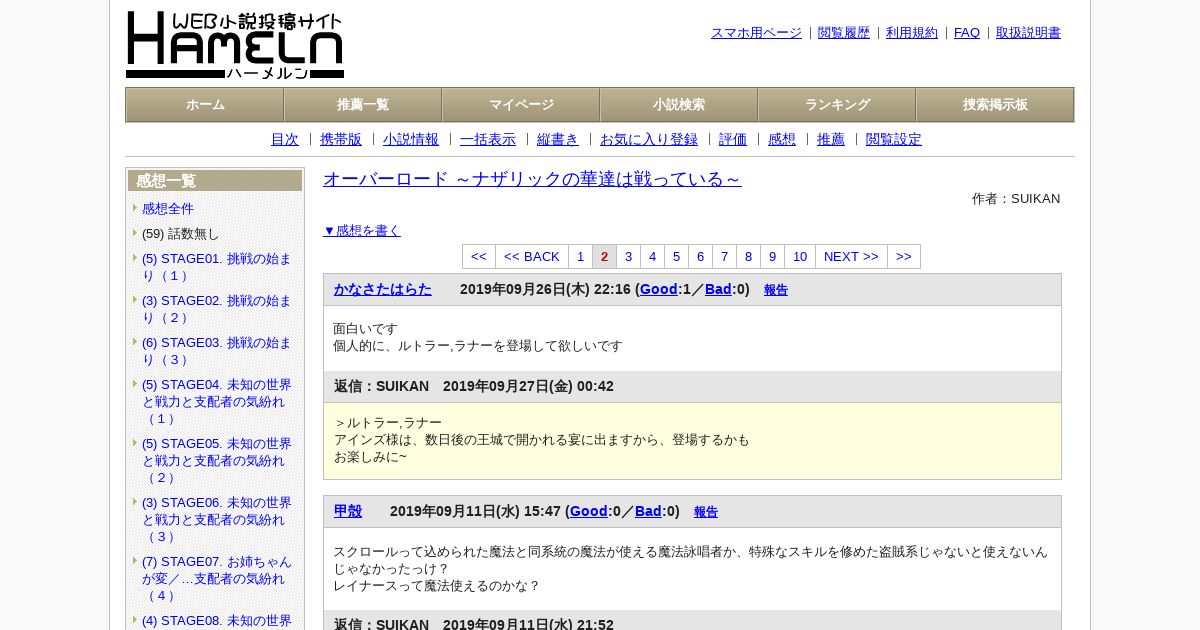1200x630 pixels.
Task: Click the 面白いです comment text
Action: [366, 329]
